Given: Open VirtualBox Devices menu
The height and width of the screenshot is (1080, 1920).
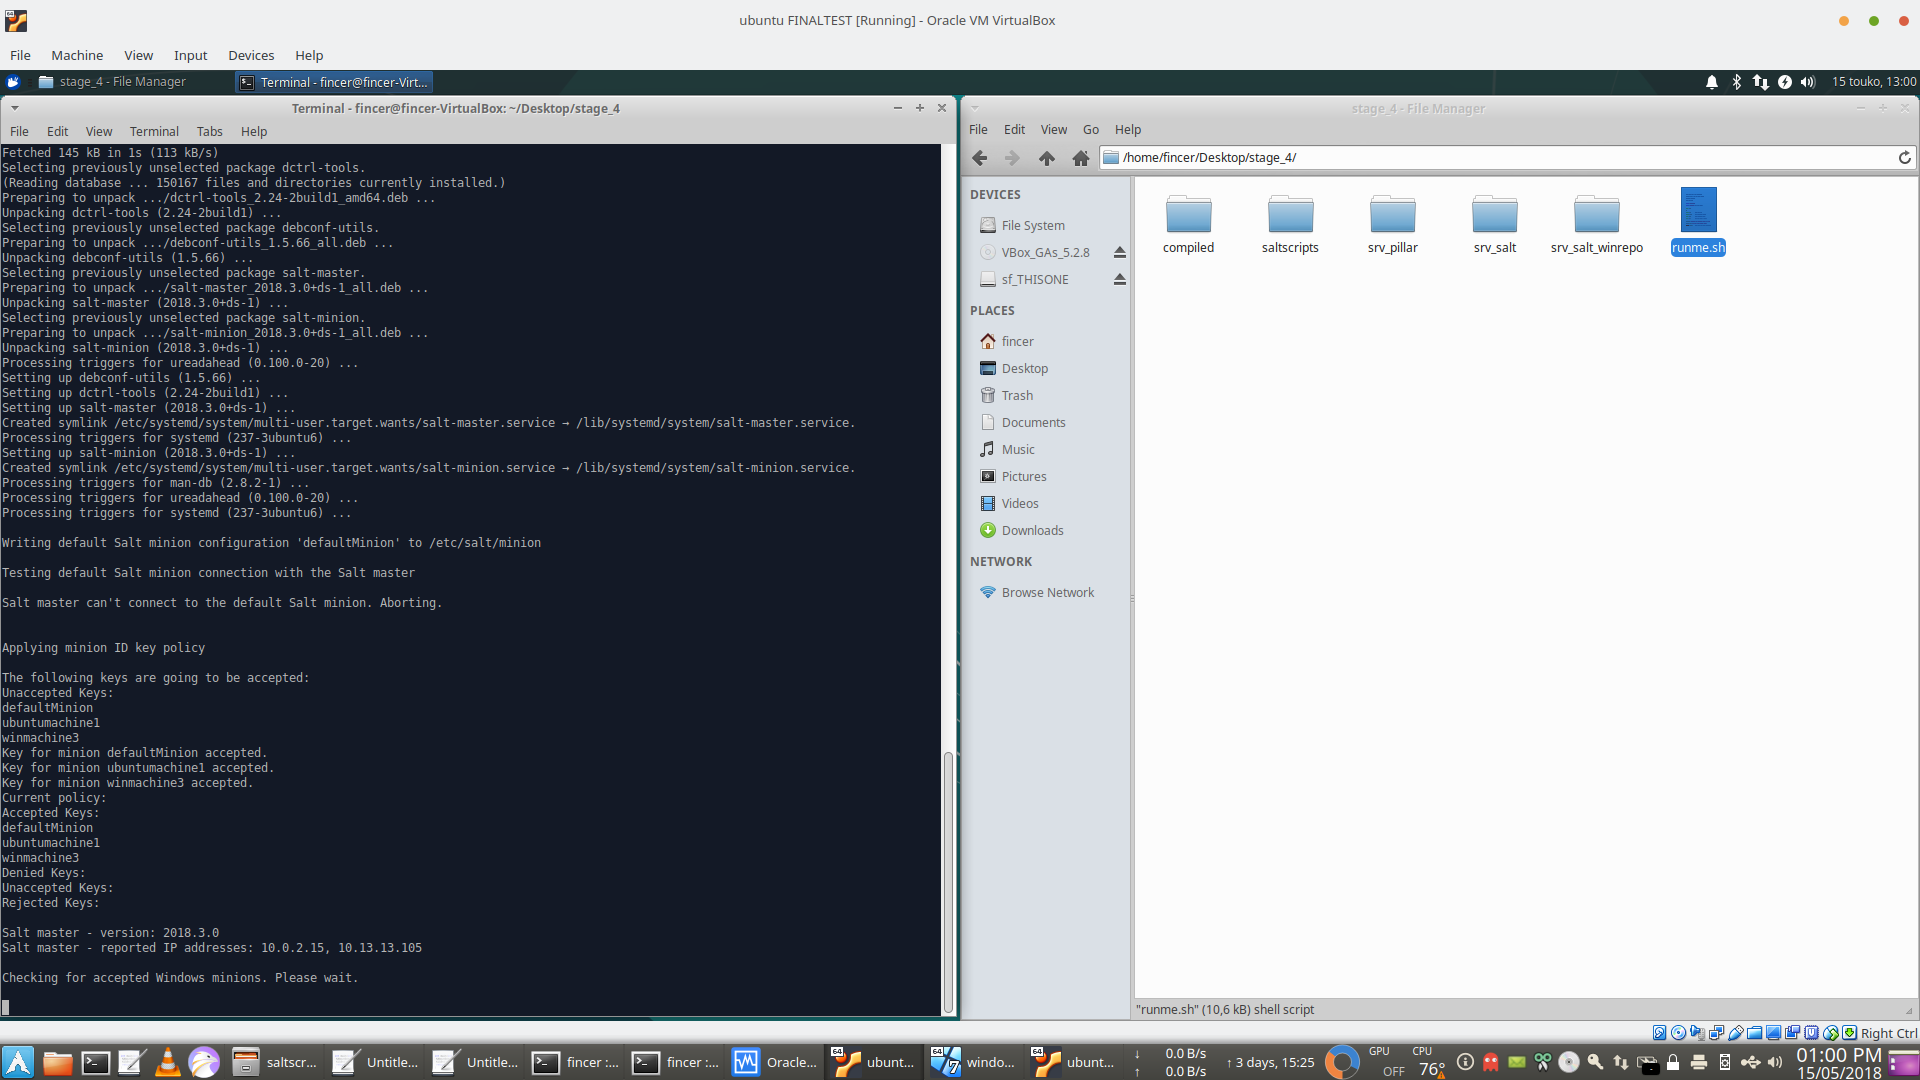Looking at the screenshot, I should click(x=250, y=56).
